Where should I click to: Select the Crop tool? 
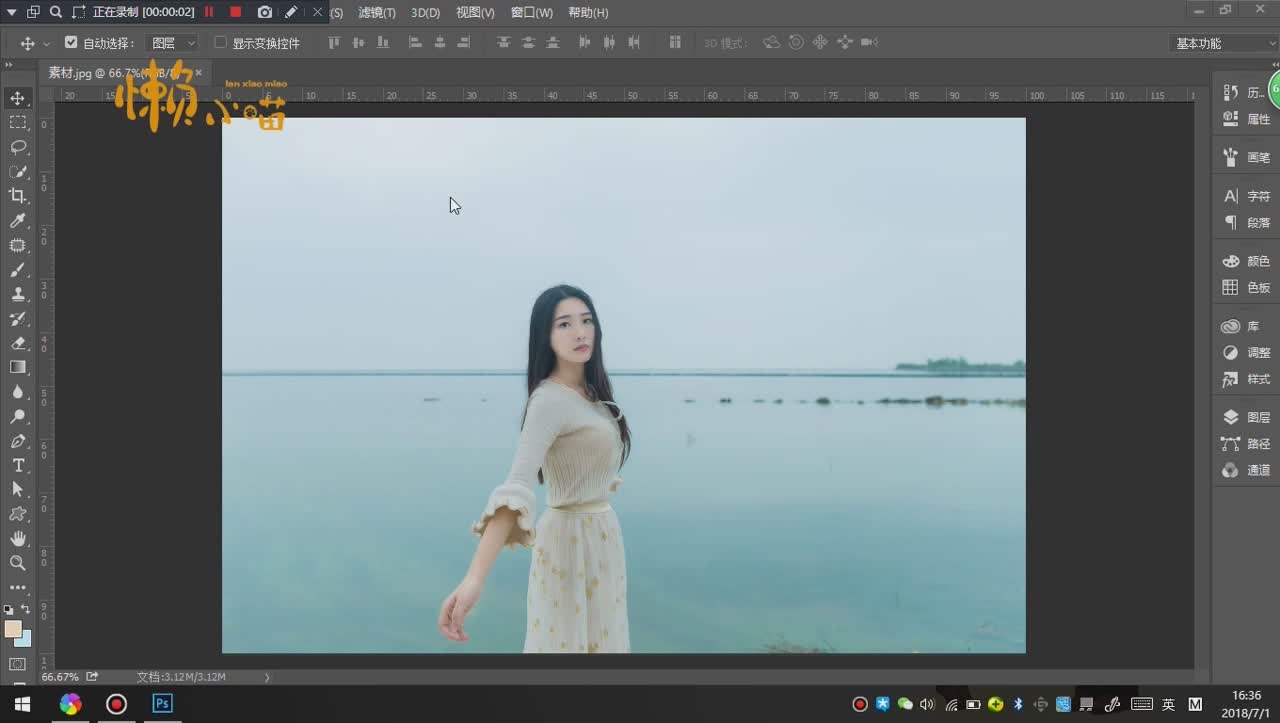click(x=18, y=196)
